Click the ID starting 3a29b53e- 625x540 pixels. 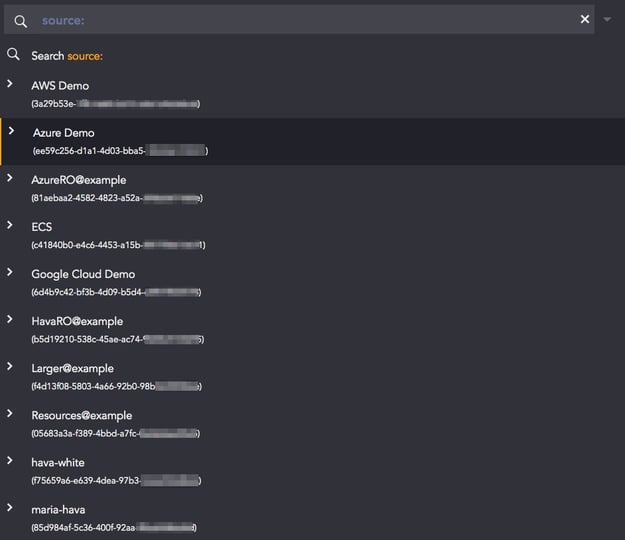116,104
